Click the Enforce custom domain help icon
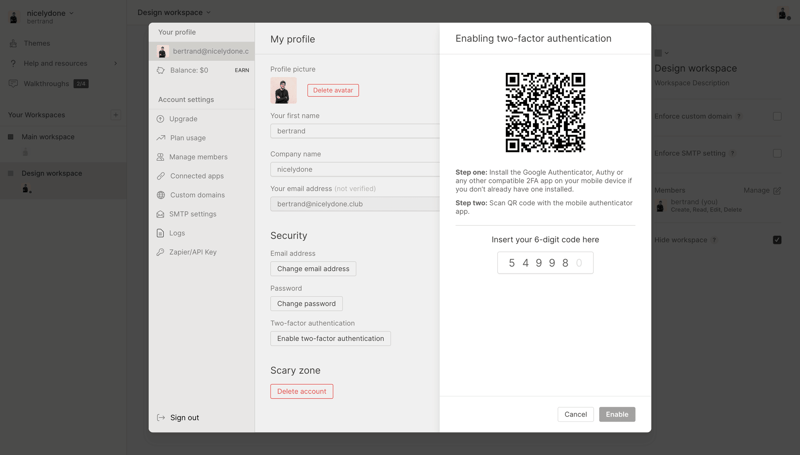The width and height of the screenshot is (800, 455). [x=739, y=116]
